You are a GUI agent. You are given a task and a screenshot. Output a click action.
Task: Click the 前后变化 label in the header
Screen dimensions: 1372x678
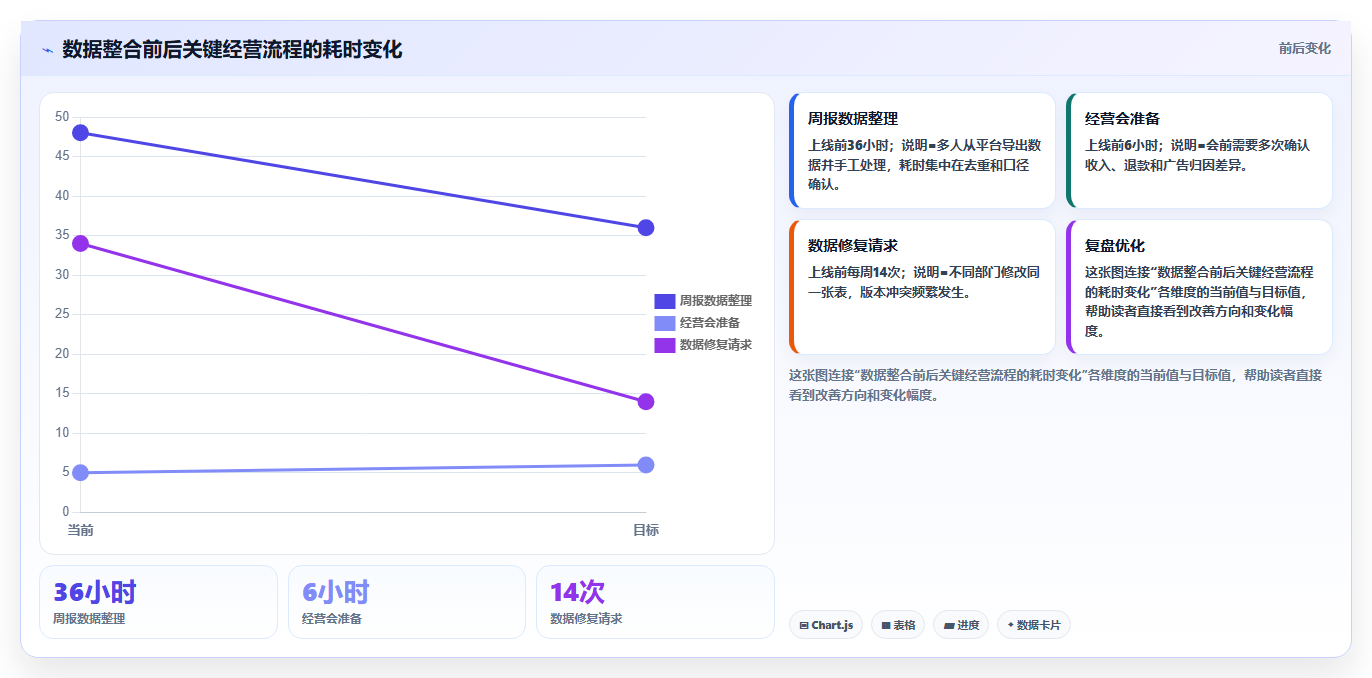tap(1304, 48)
